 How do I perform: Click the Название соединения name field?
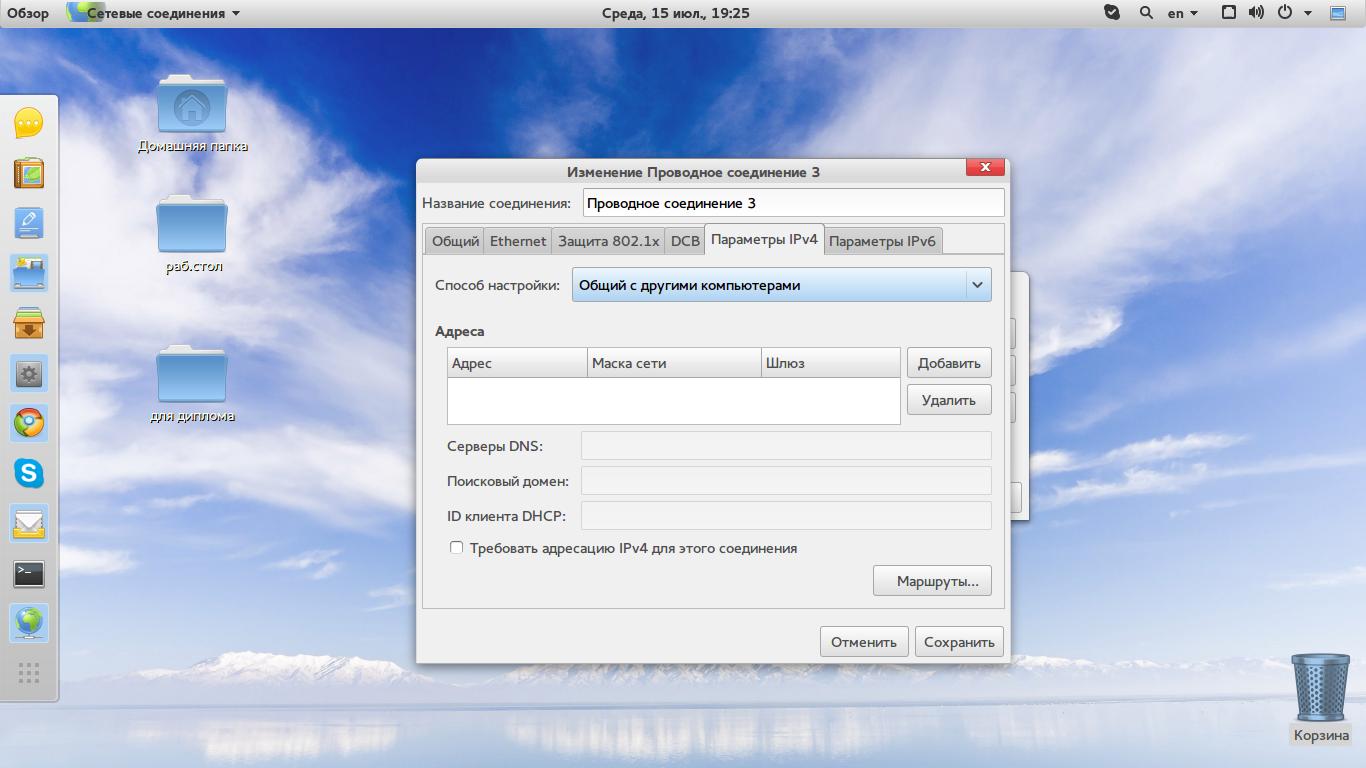[793, 203]
